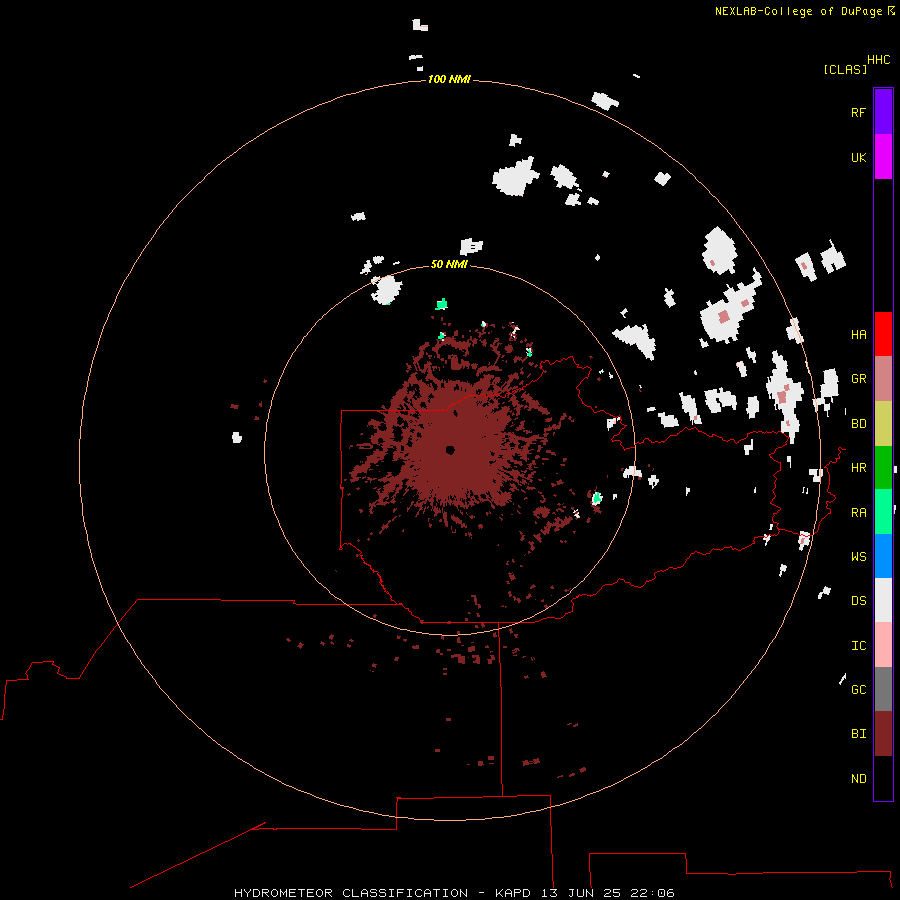
Task: Click the RA aqua green legend swatch
Action: coord(883,512)
